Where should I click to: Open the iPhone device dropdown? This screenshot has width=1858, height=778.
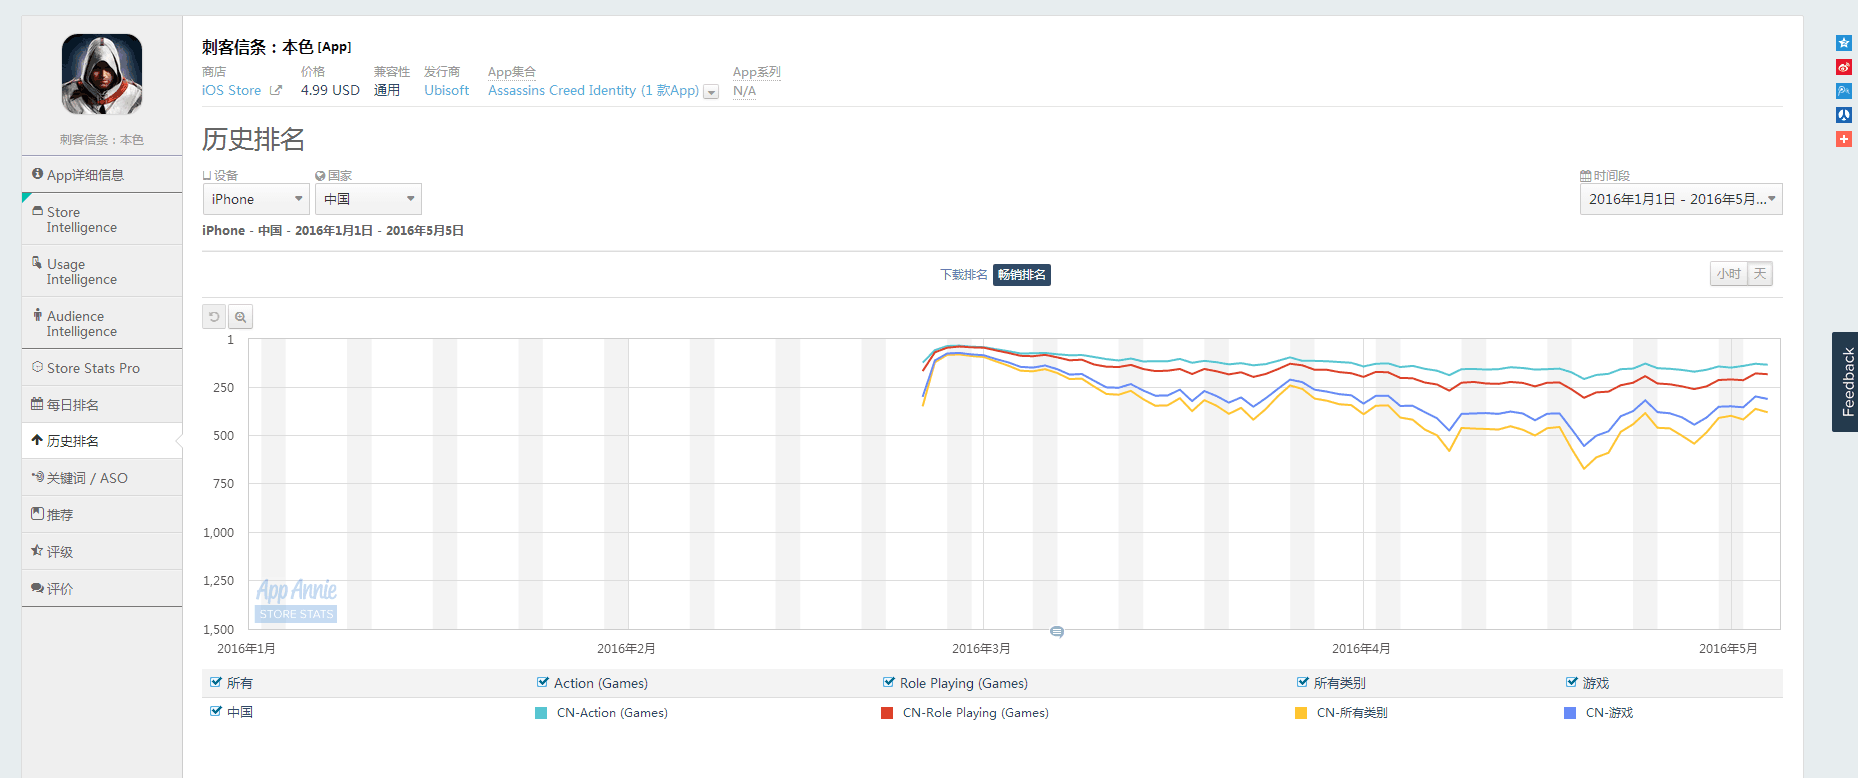pyautogui.click(x=256, y=199)
